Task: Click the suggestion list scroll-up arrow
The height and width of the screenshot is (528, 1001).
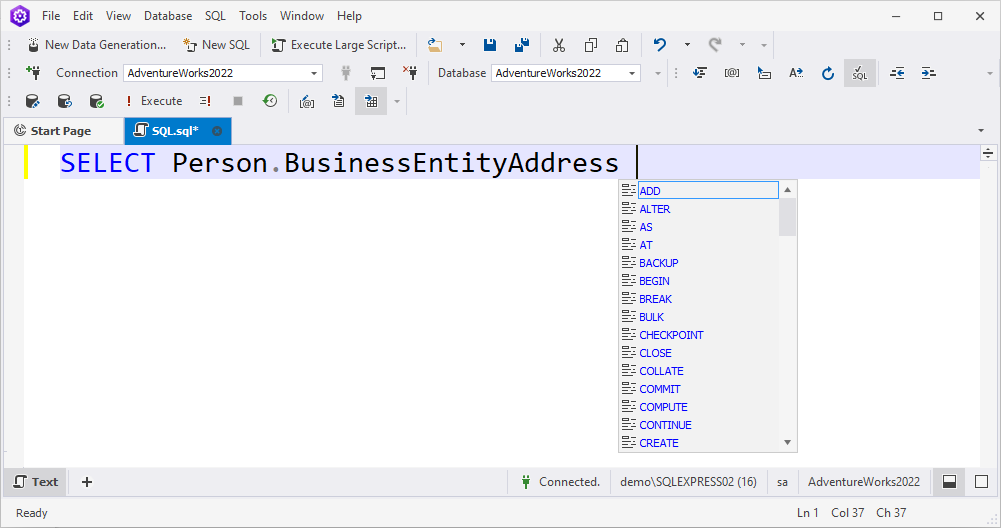Action: 787,190
